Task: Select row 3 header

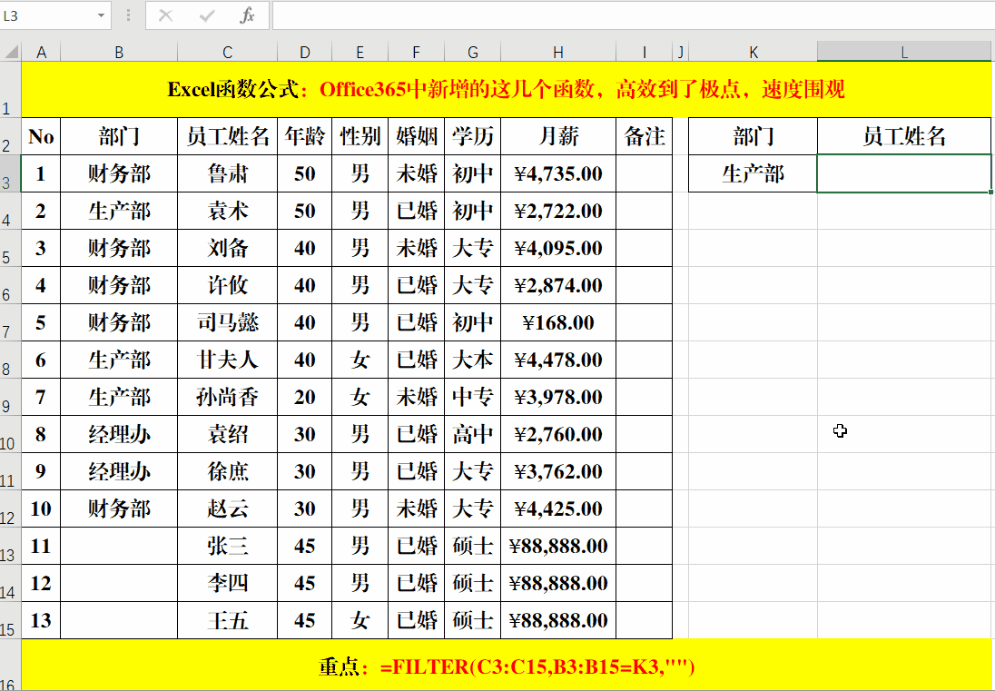Action: point(10,174)
